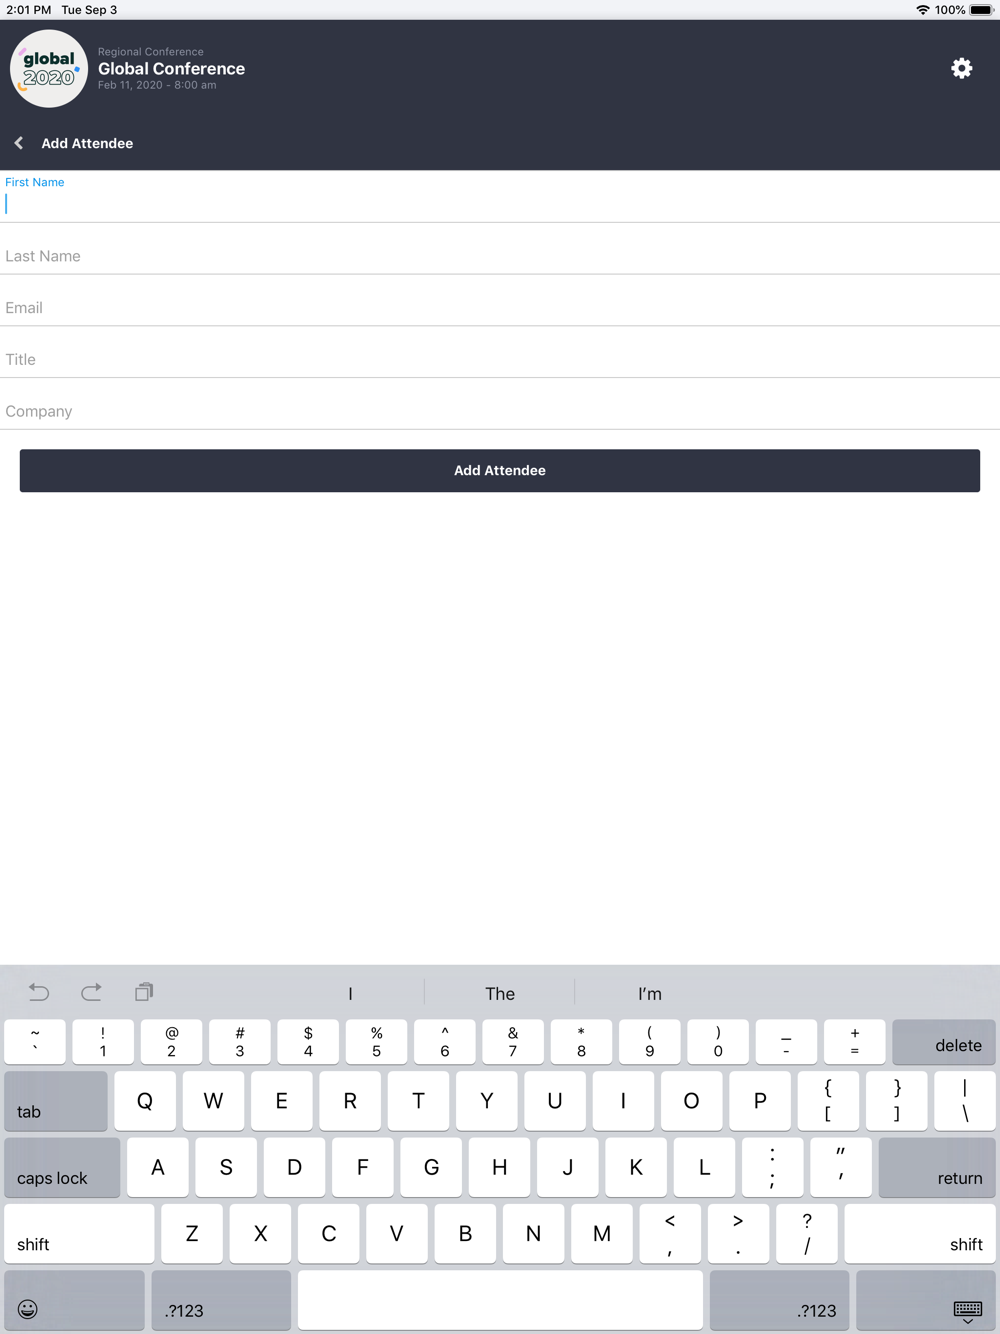The height and width of the screenshot is (1334, 1000).
Task: Tap the period greater-than key
Action: click(x=738, y=1233)
